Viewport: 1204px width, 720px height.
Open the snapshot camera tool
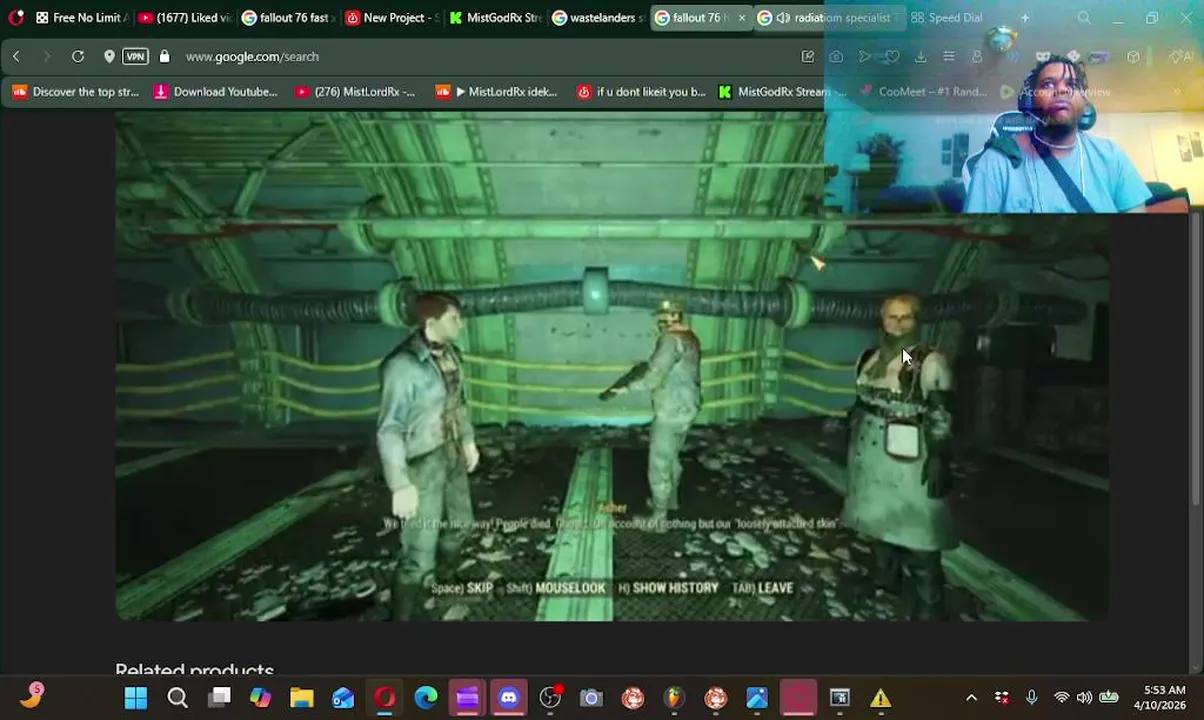[x=836, y=56]
